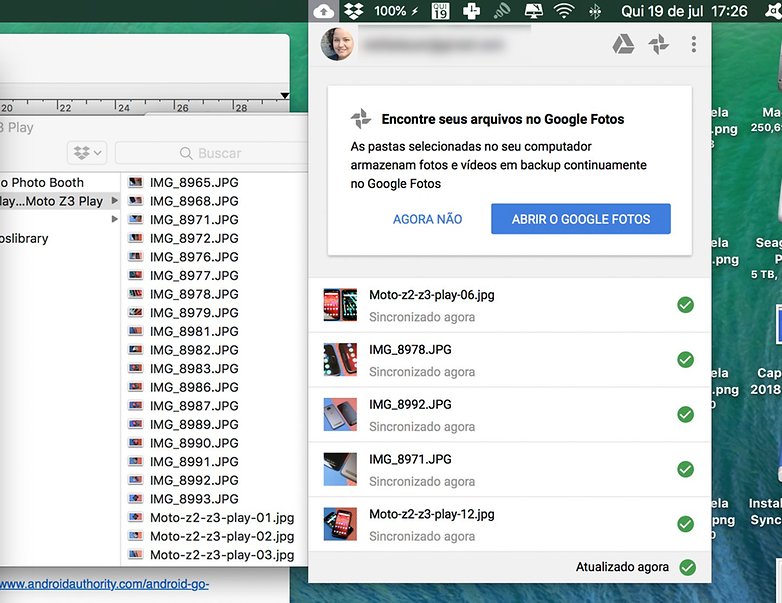The width and height of the screenshot is (782, 603).
Task: Open IMG_8978.JPG thumbnail in sync list
Action: pyautogui.click(x=340, y=359)
